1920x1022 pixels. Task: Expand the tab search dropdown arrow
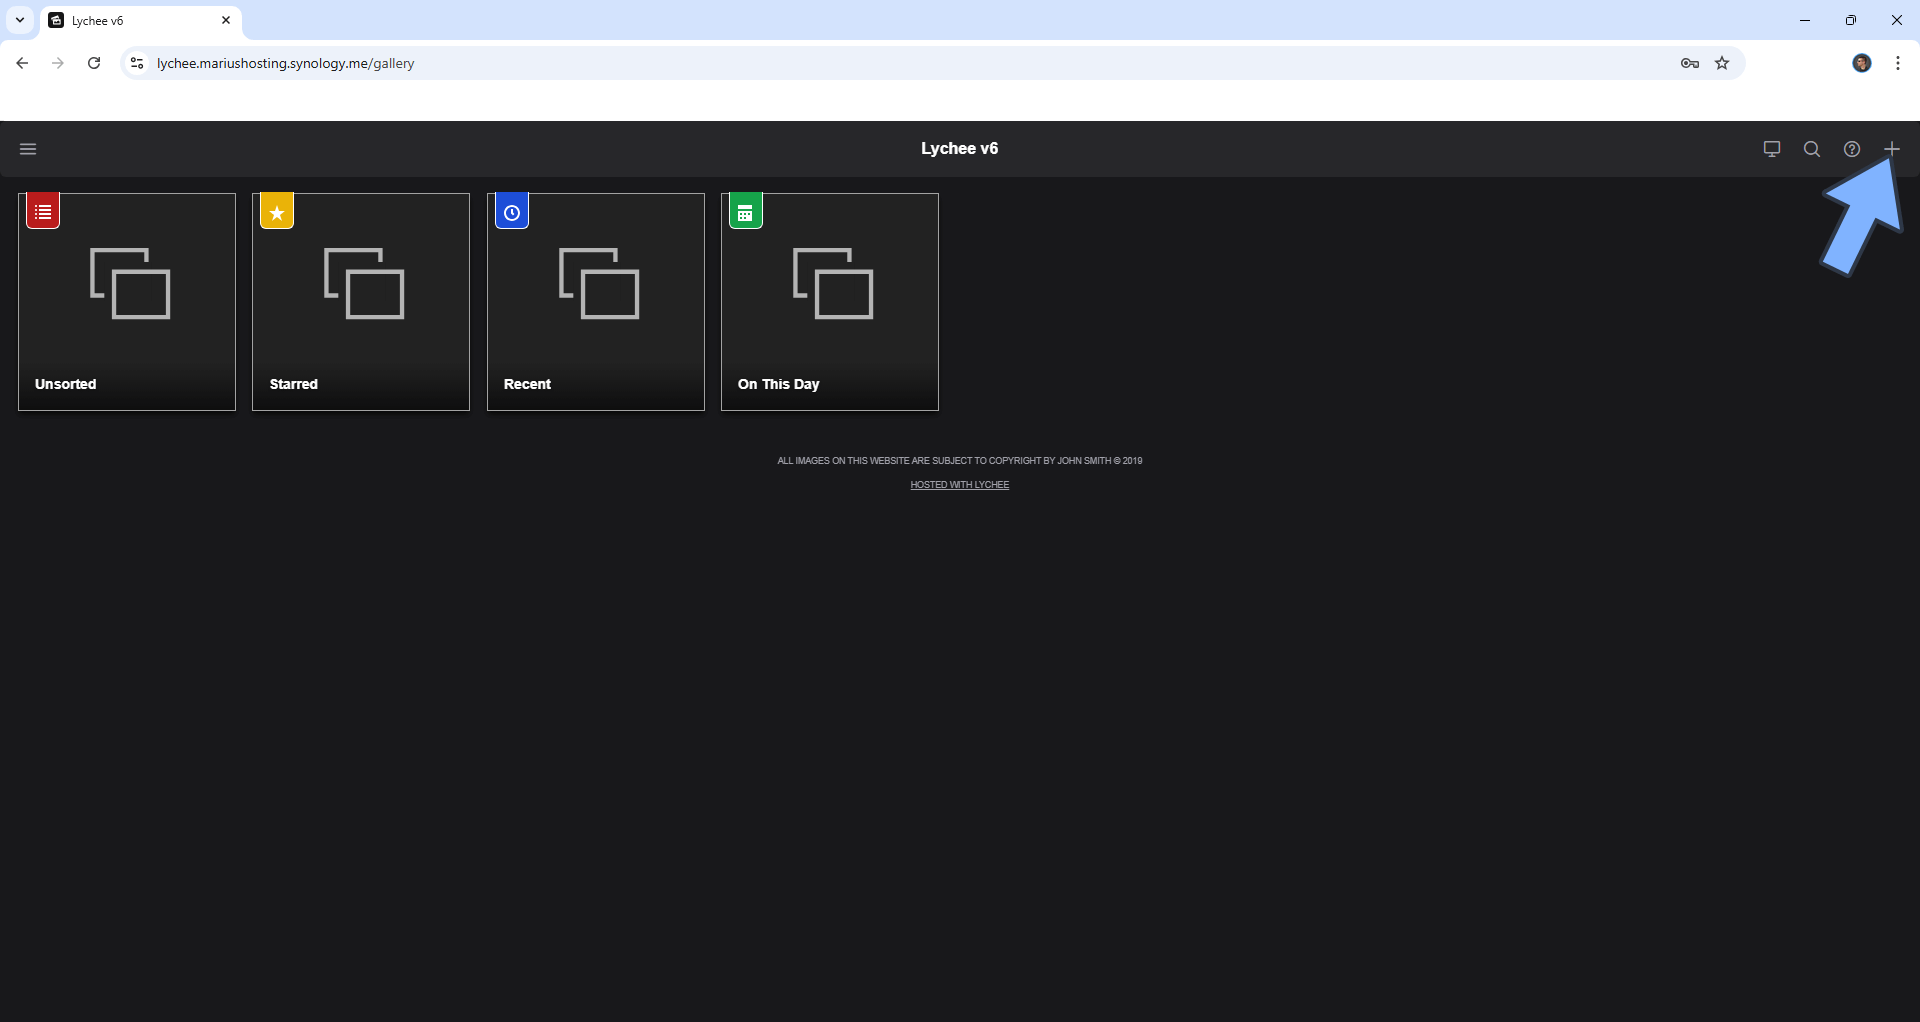coord(20,20)
